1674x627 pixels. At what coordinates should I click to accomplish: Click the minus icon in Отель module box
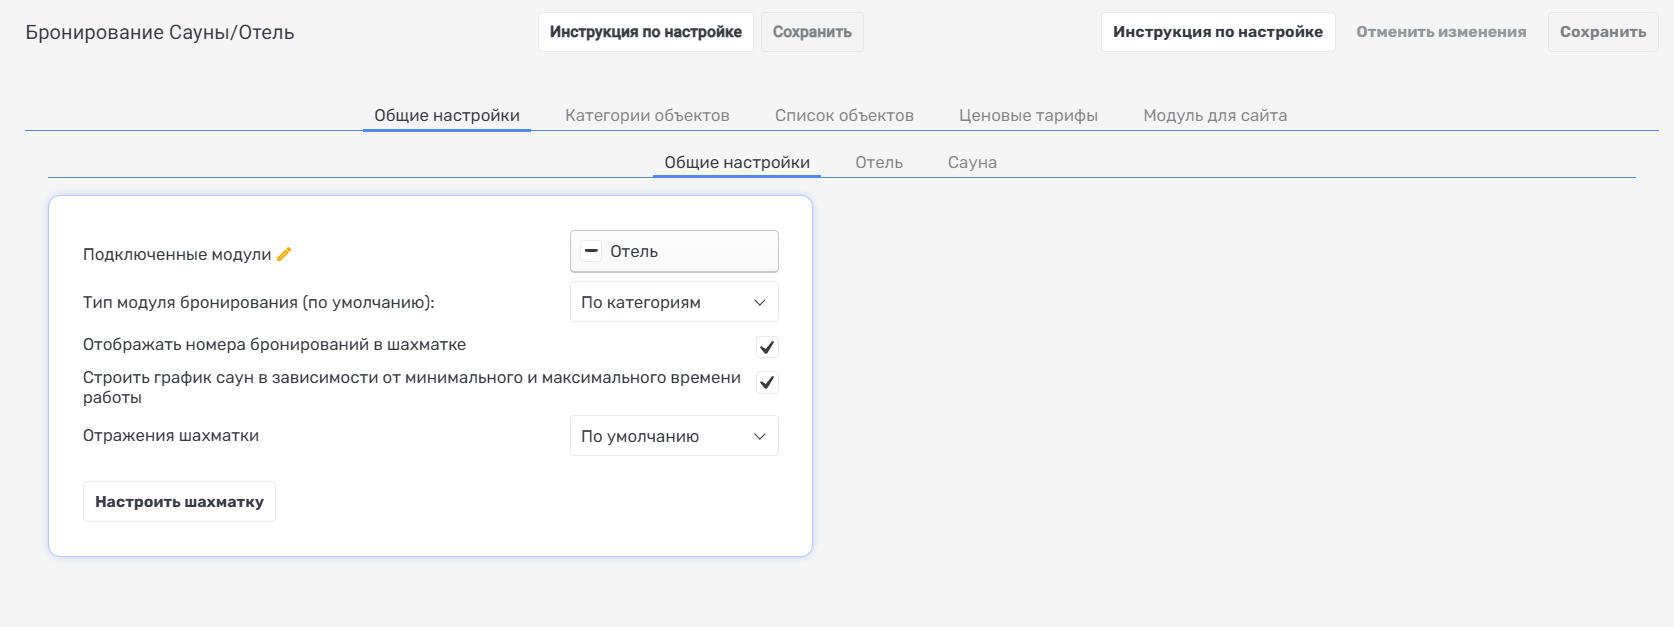point(592,251)
